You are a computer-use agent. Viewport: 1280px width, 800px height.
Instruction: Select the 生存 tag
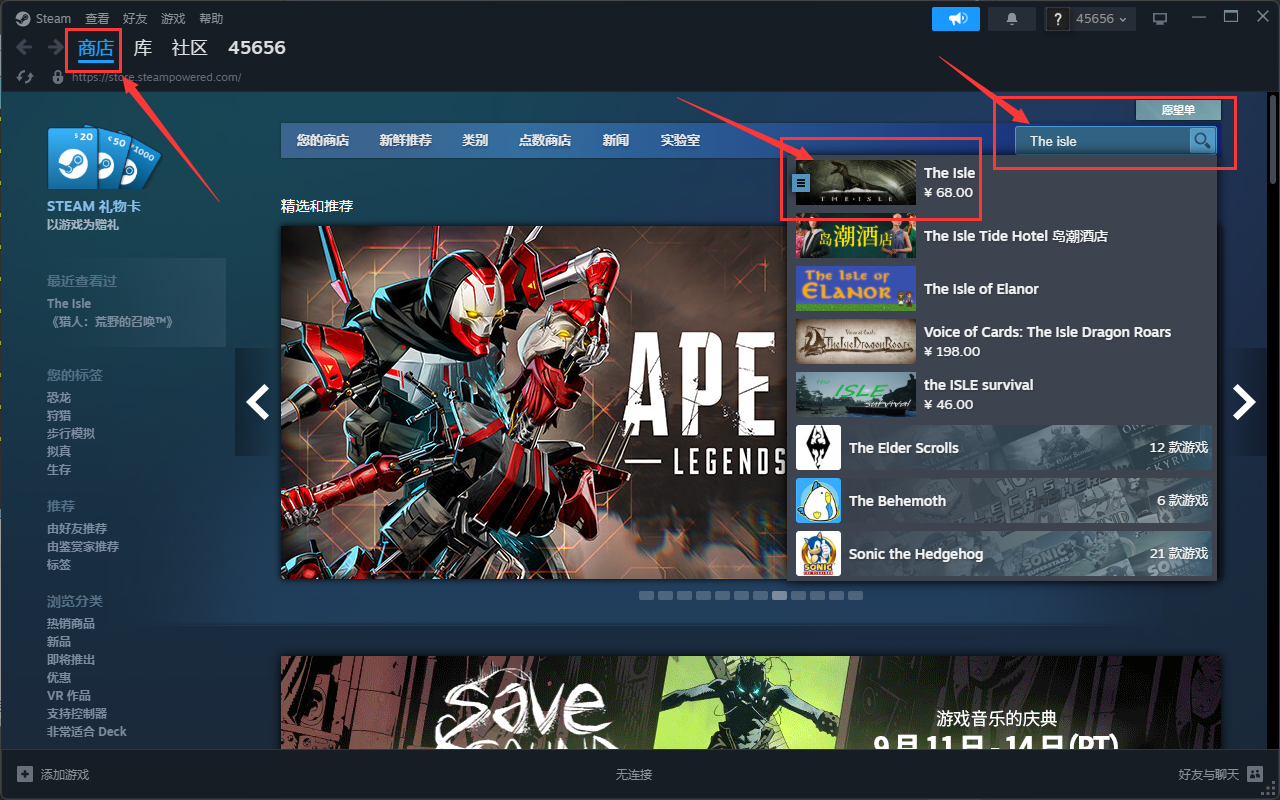pyautogui.click(x=59, y=469)
